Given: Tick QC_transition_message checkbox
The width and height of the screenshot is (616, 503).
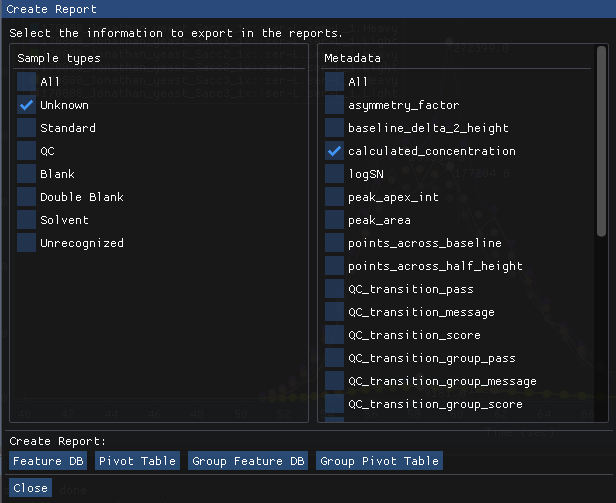Looking at the screenshot, I should pos(334,312).
